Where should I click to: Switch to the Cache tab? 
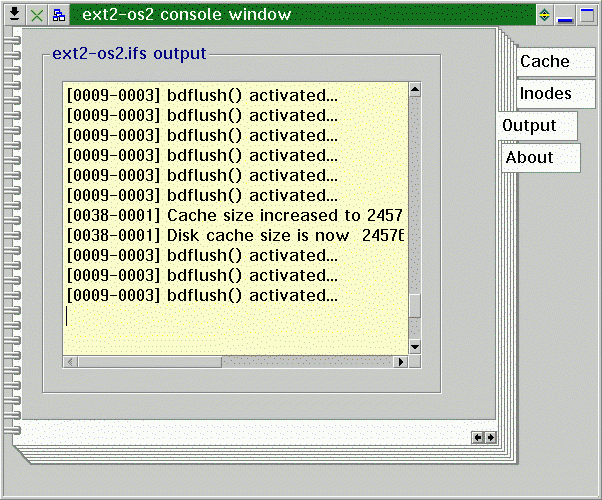pyautogui.click(x=545, y=61)
